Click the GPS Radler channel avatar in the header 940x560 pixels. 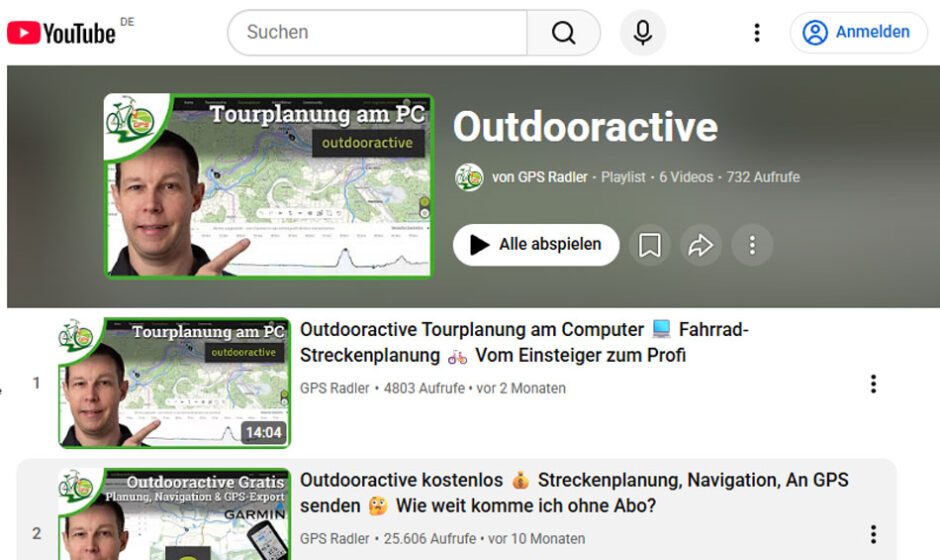469,177
